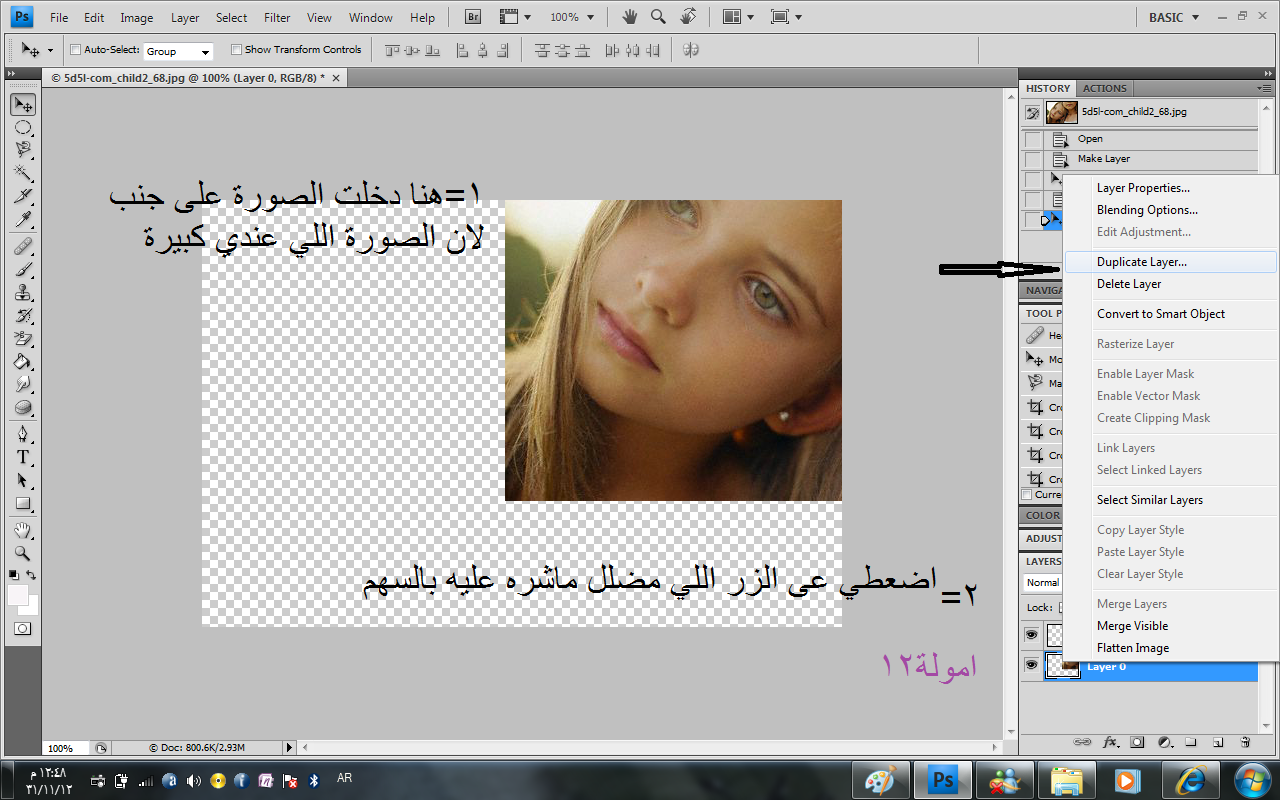The height and width of the screenshot is (800, 1280).
Task: Click the delete layer trash icon
Action: (1245, 743)
